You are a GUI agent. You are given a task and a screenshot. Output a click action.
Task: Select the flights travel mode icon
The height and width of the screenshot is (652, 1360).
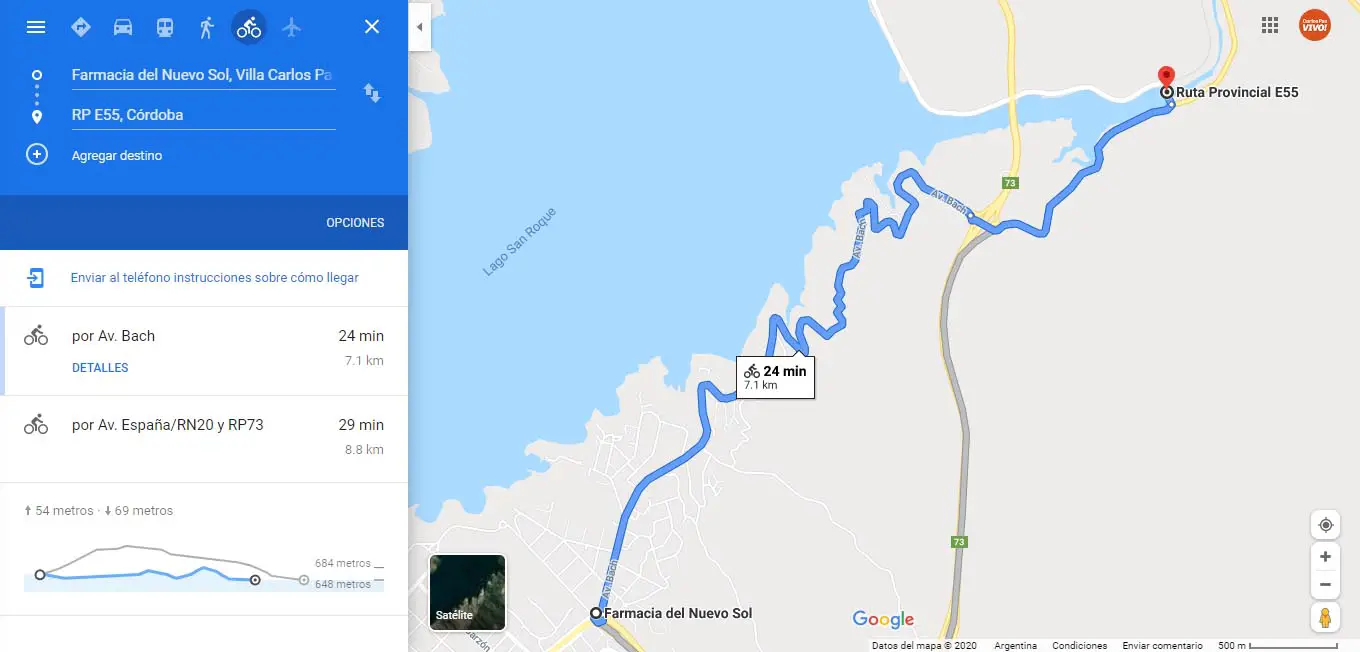[x=291, y=27]
